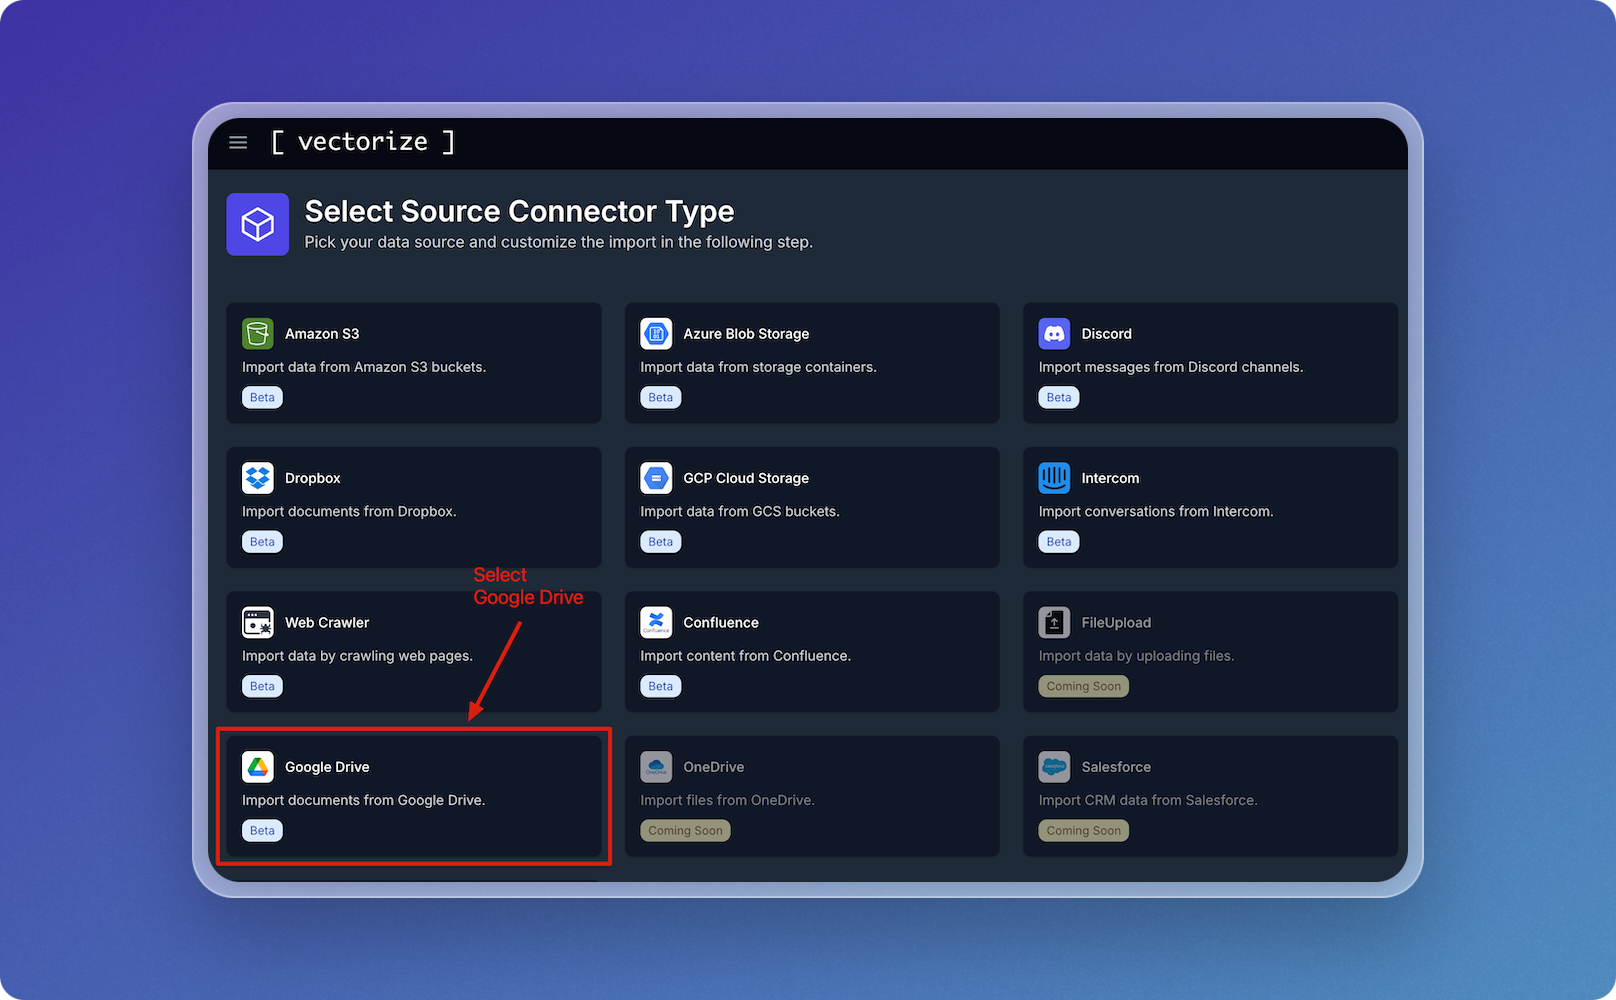Click the Salesforce icon

click(1054, 767)
